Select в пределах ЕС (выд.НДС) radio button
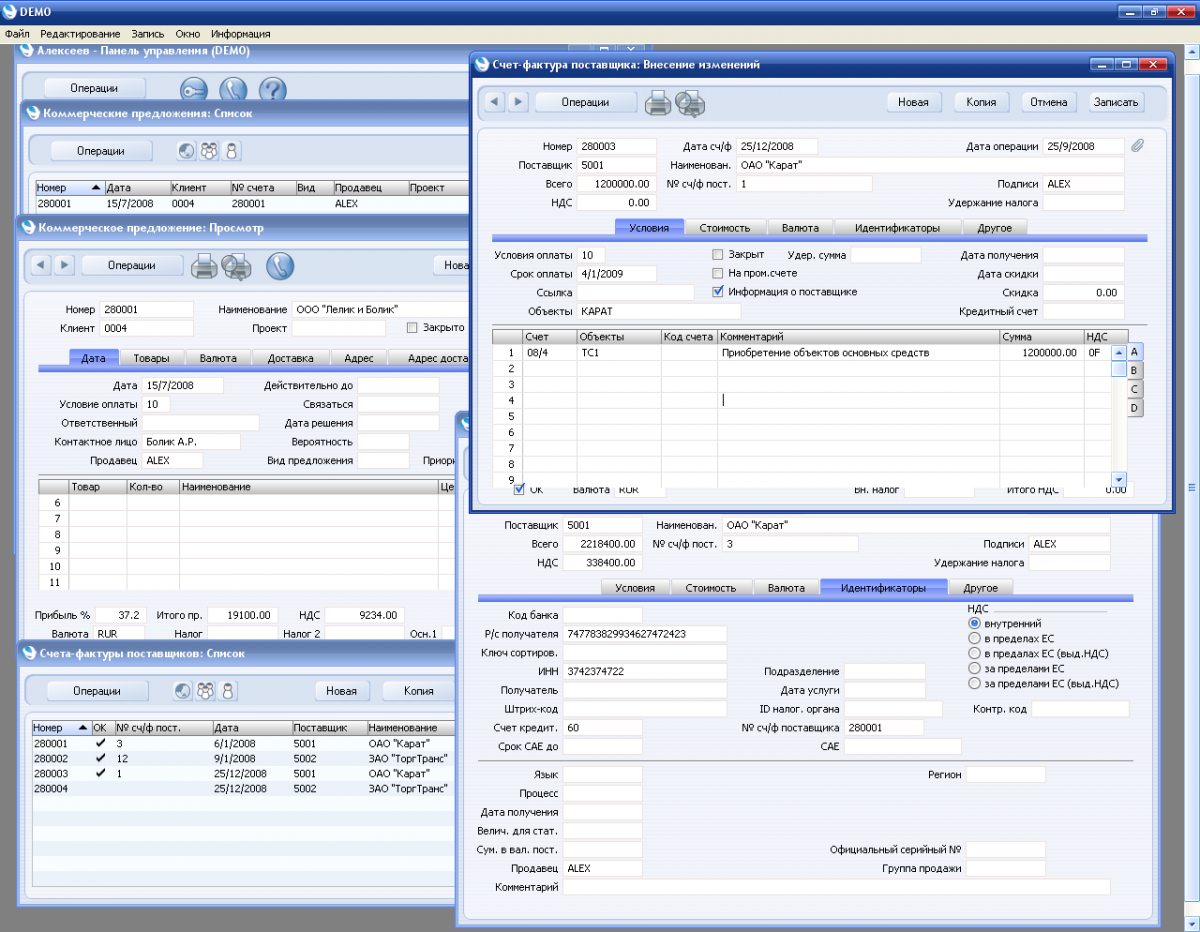The height and width of the screenshot is (932, 1200). point(974,653)
